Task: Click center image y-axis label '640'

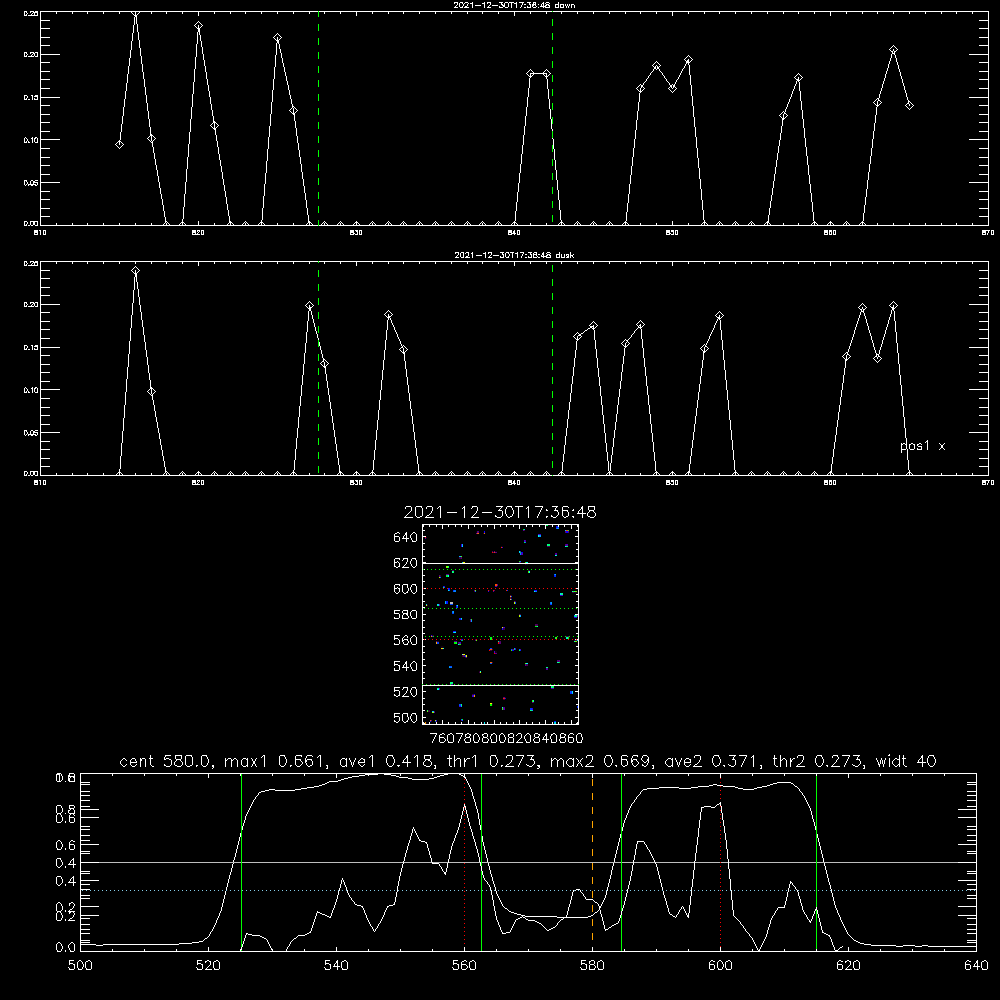Action: pyautogui.click(x=406, y=538)
